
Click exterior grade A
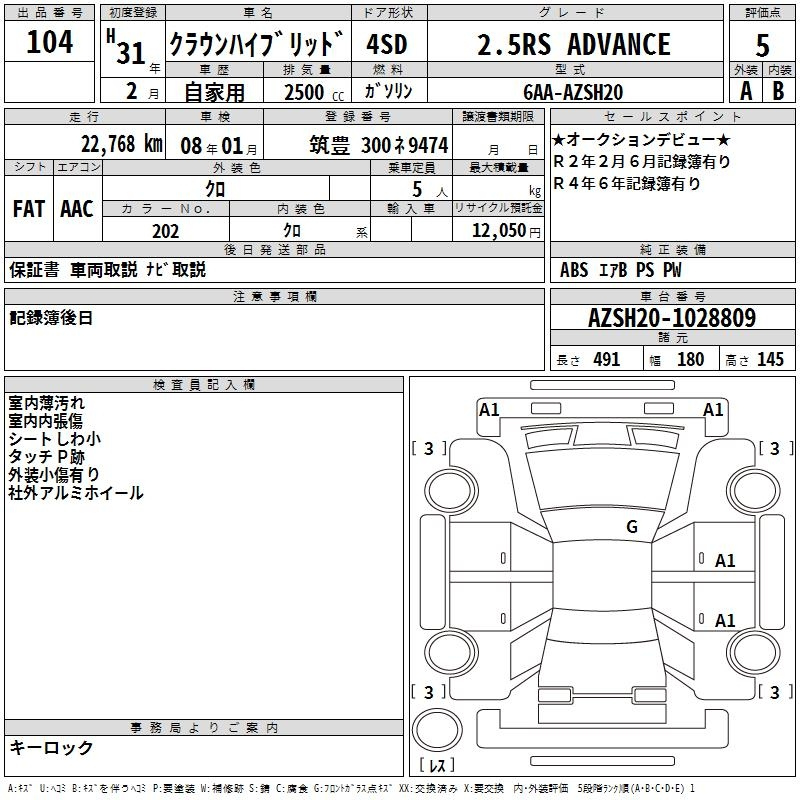tap(746, 91)
